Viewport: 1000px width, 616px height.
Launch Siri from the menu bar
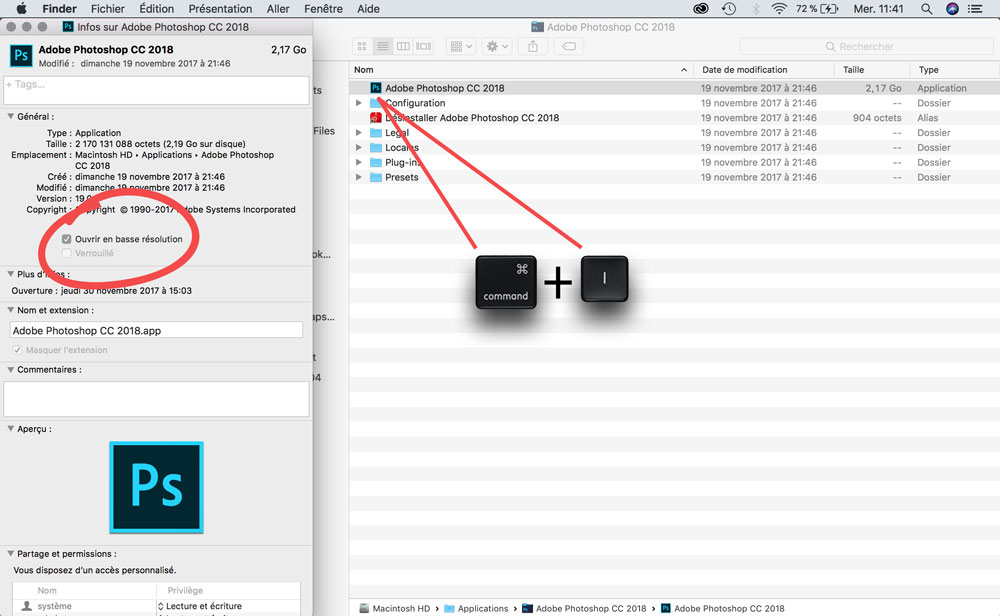(x=952, y=9)
